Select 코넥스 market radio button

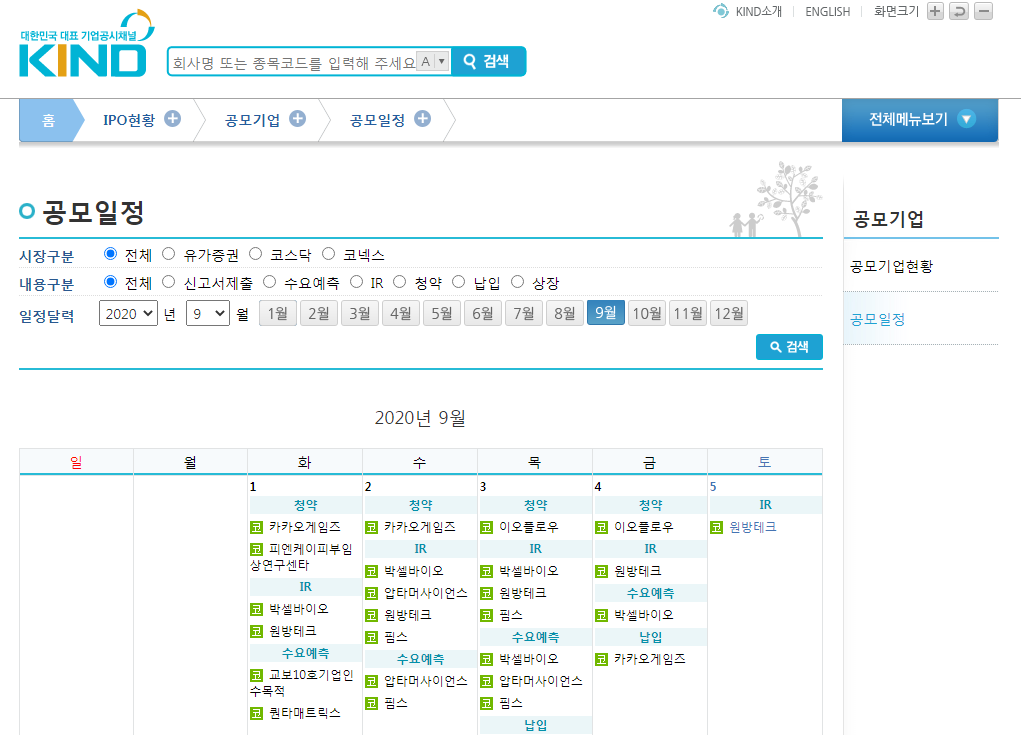tap(329, 254)
